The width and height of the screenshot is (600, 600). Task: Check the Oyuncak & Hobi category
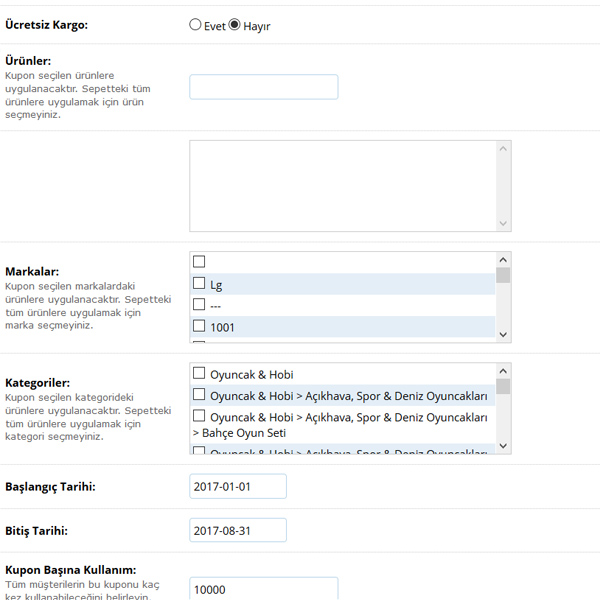[x=199, y=374]
